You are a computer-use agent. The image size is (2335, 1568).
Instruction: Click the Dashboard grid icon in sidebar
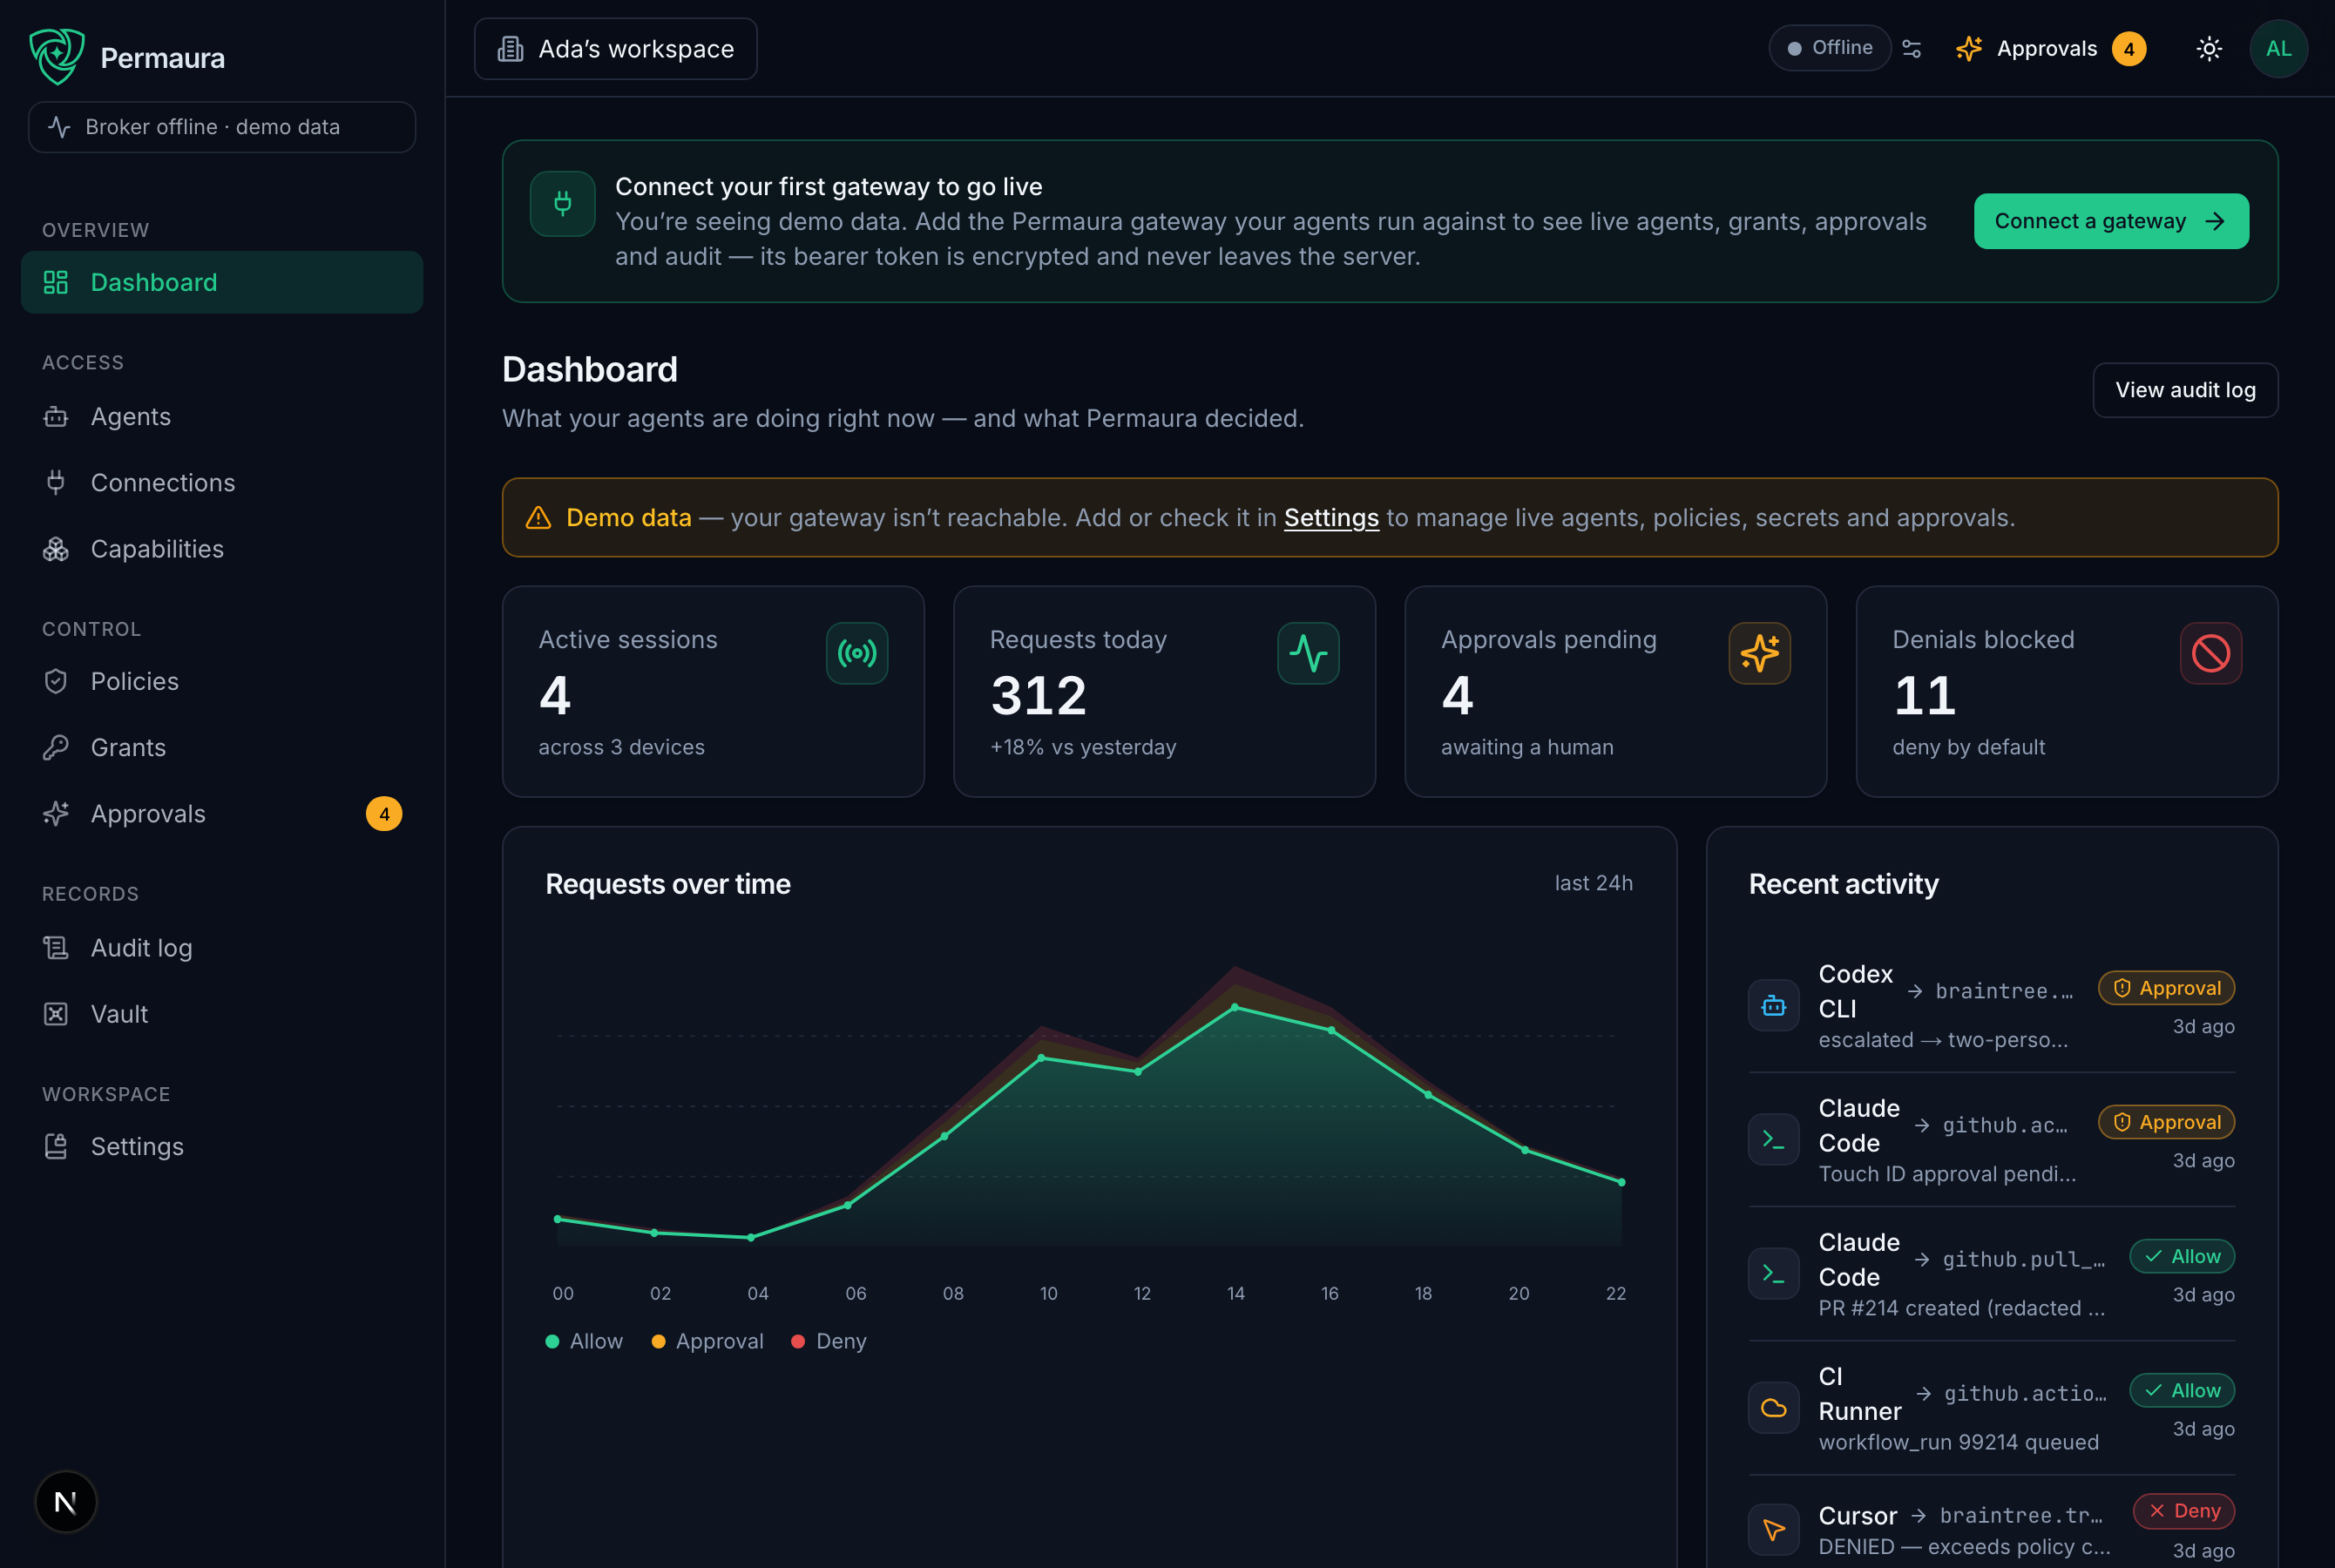[56, 282]
